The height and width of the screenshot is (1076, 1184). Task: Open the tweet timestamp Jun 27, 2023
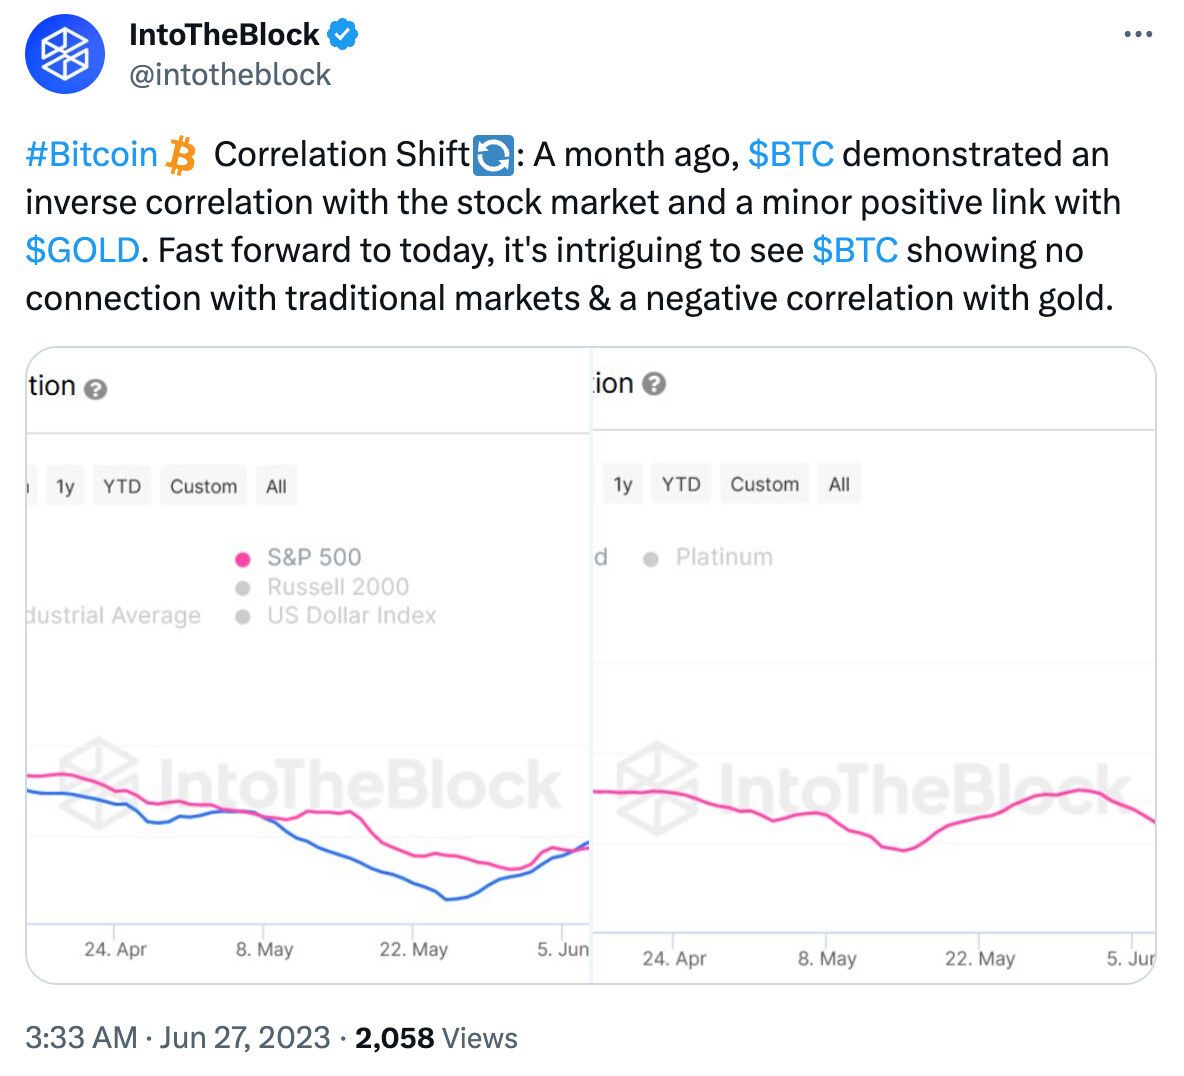[245, 1038]
